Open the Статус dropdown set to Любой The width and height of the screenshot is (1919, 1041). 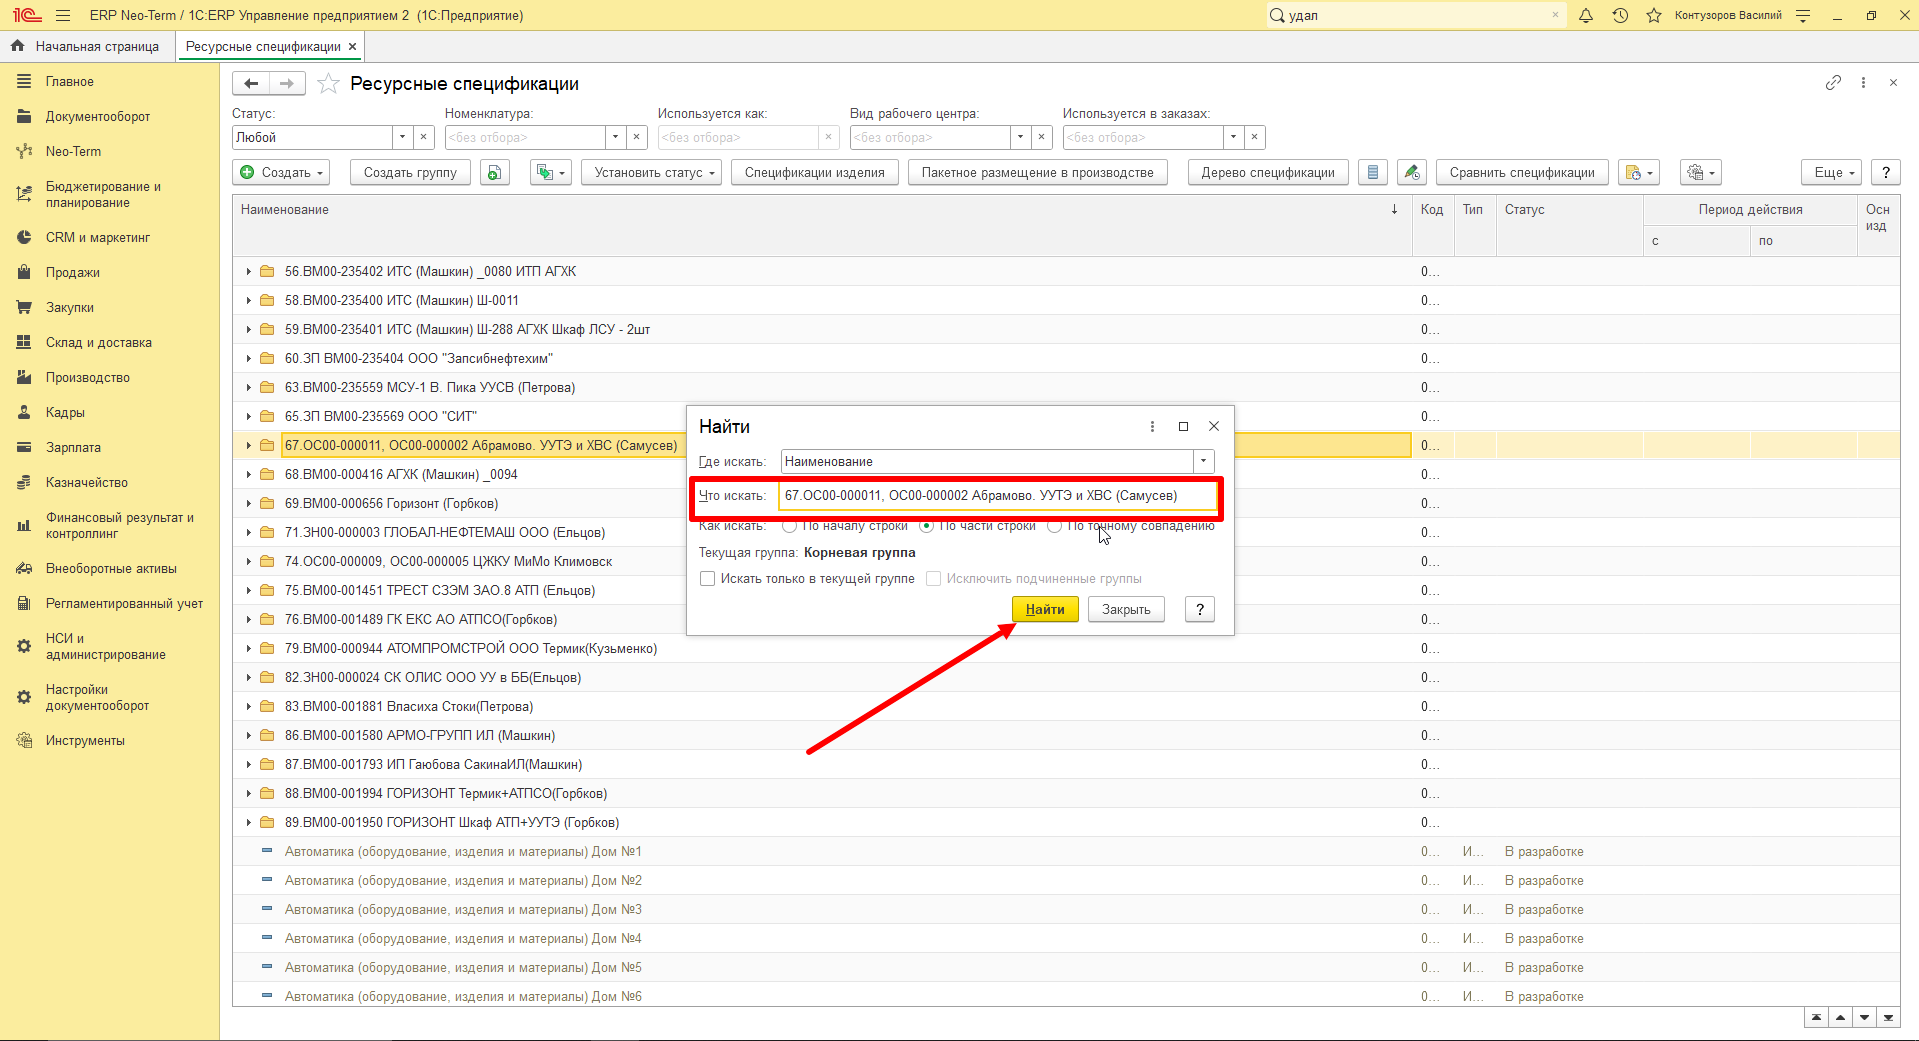(402, 137)
